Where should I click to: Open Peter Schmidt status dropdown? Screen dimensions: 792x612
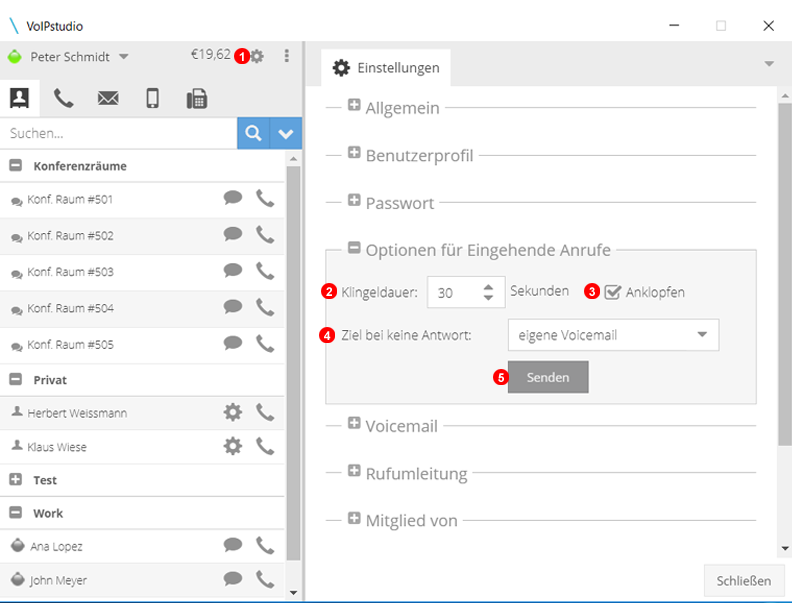click(x=124, y=57)
